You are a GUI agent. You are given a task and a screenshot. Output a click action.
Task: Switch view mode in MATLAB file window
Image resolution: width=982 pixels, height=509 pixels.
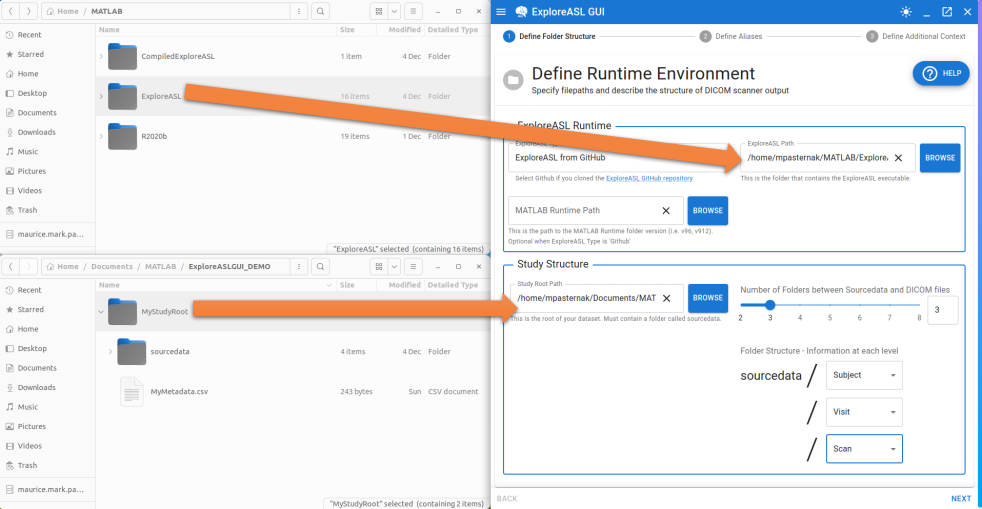[x=379, y=11]
